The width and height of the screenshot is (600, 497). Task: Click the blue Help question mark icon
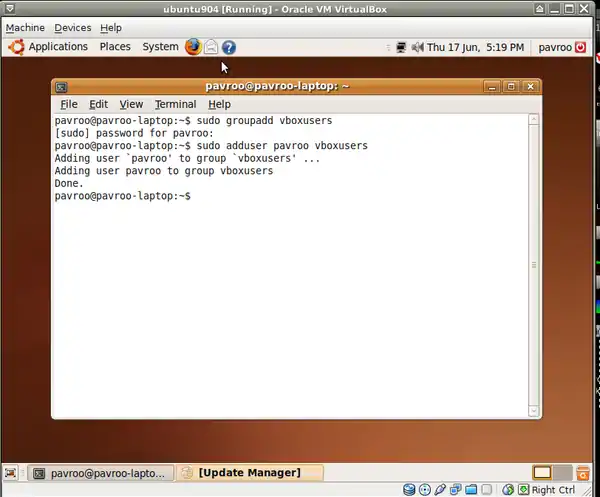click(x=229, y=47)
